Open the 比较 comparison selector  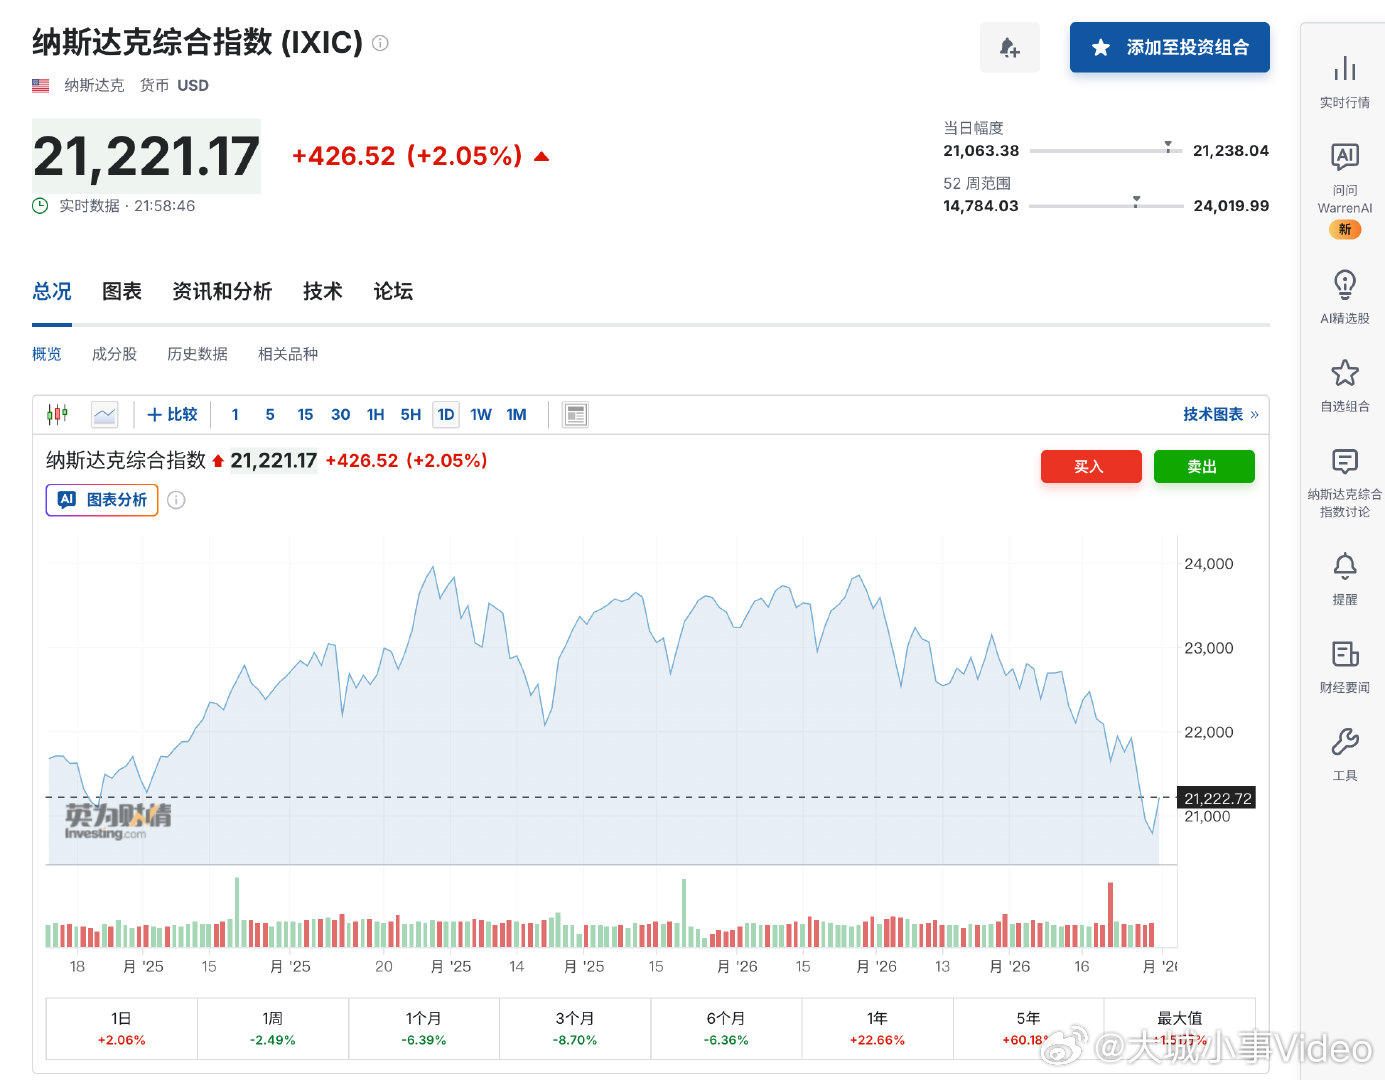coord(172,414)
